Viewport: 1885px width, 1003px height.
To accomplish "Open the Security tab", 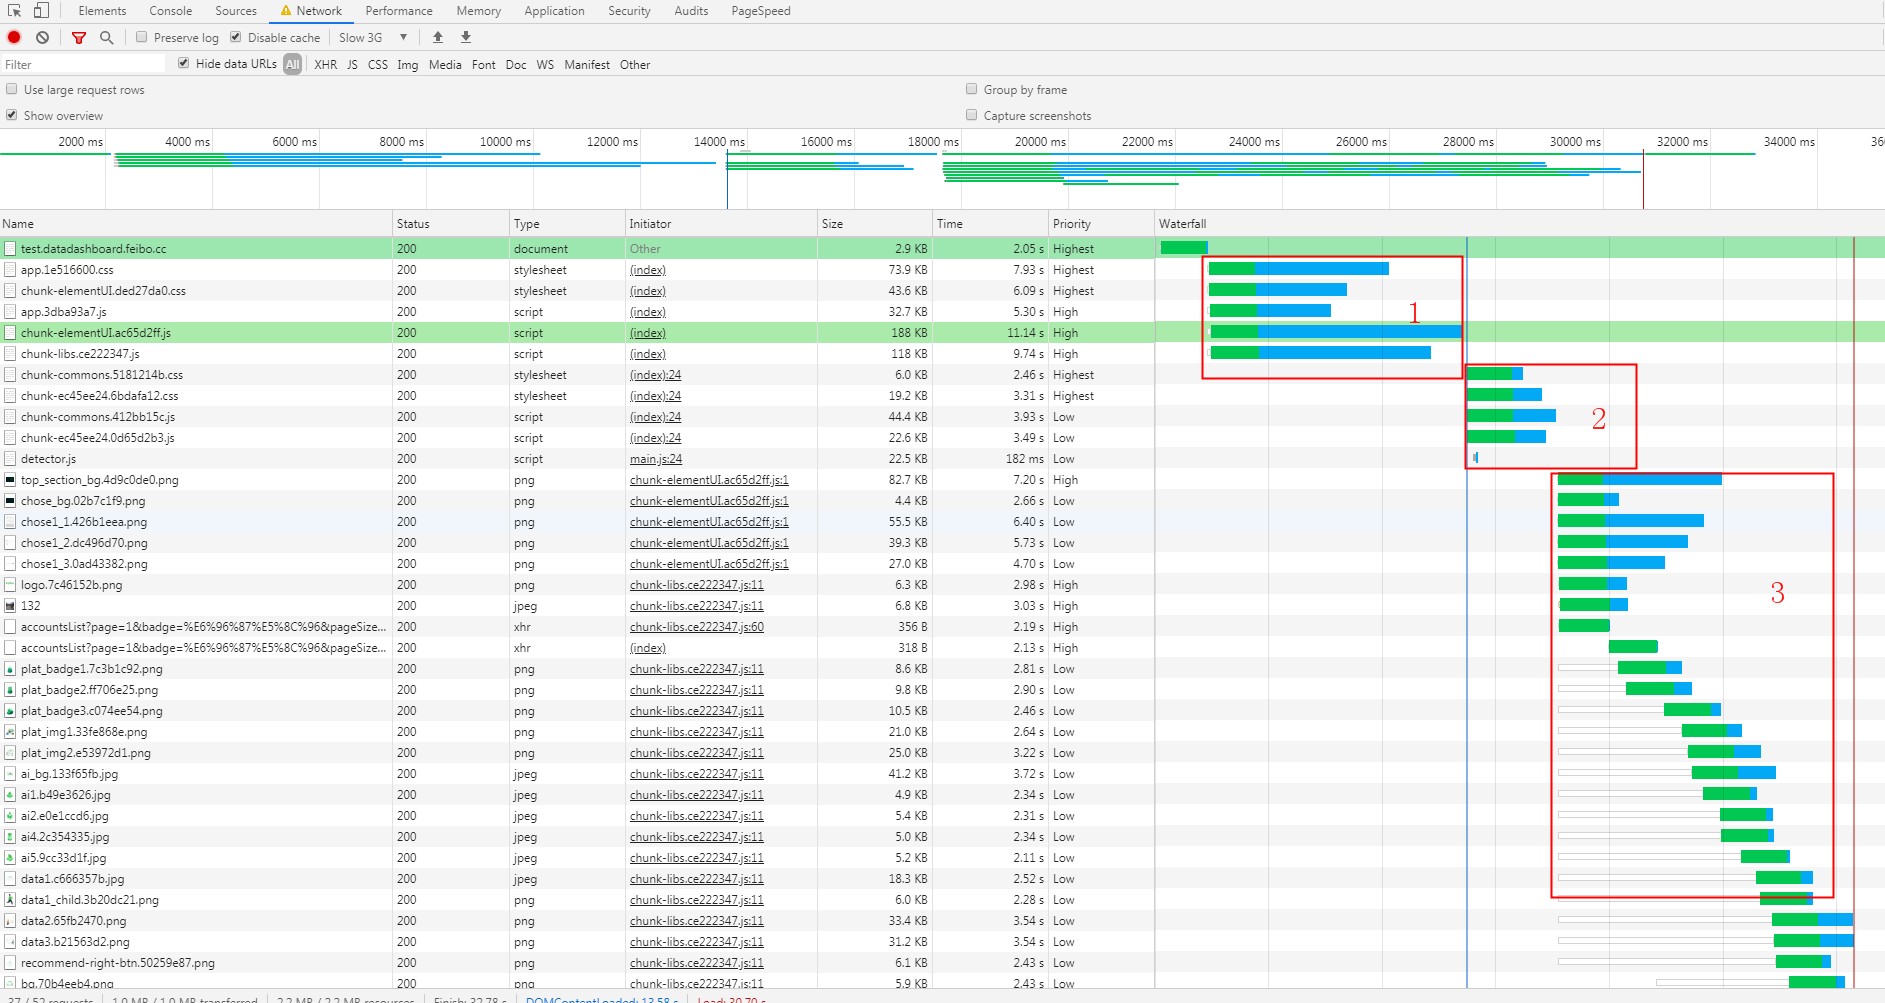I will tap(629, 11).
